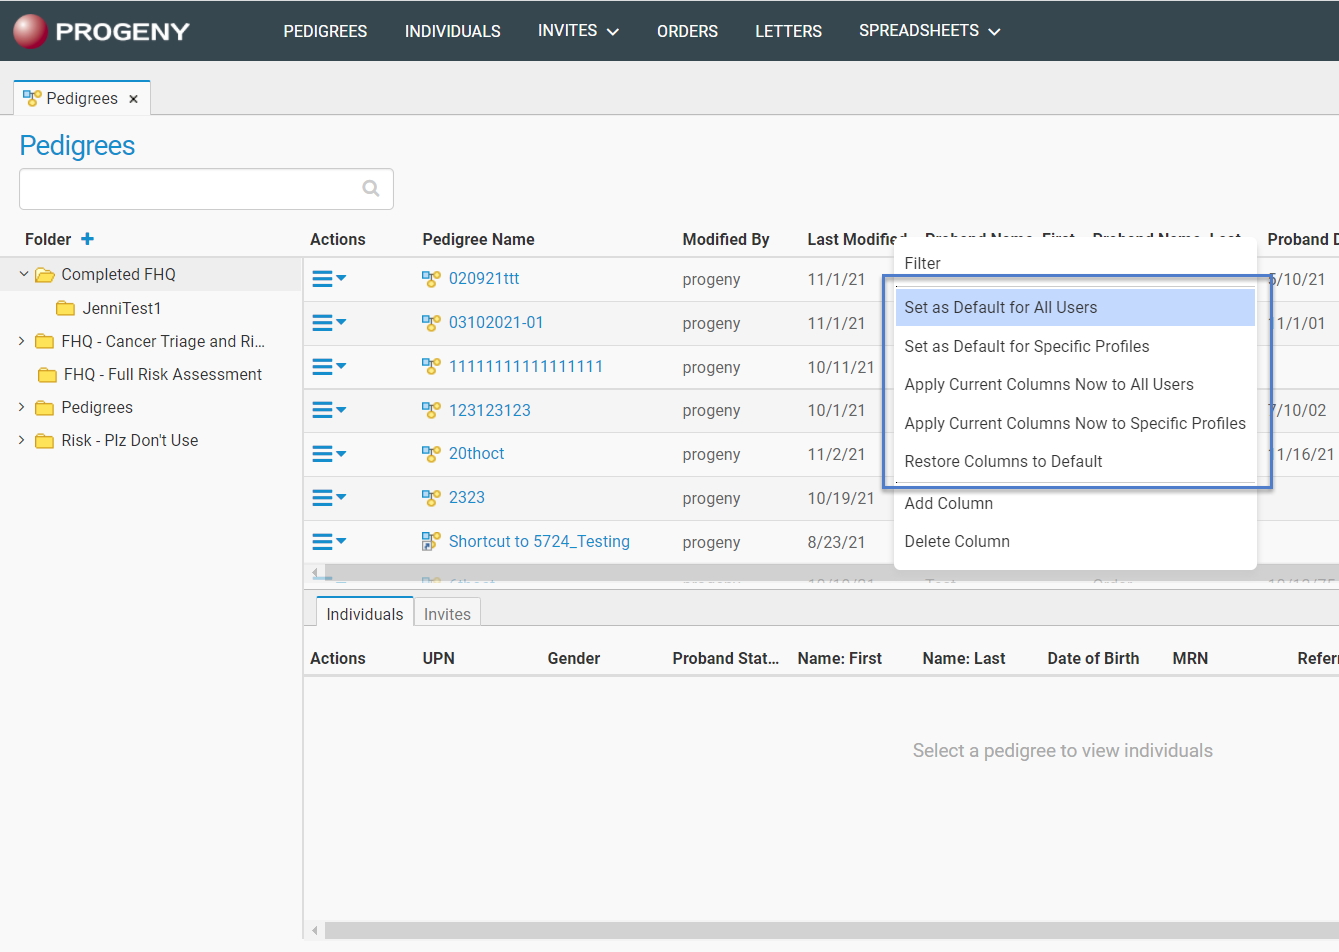Add a new folder with plus icon
Image resolution: width=1339 pixels, height=952 pixels.
(x=88, y=239)
